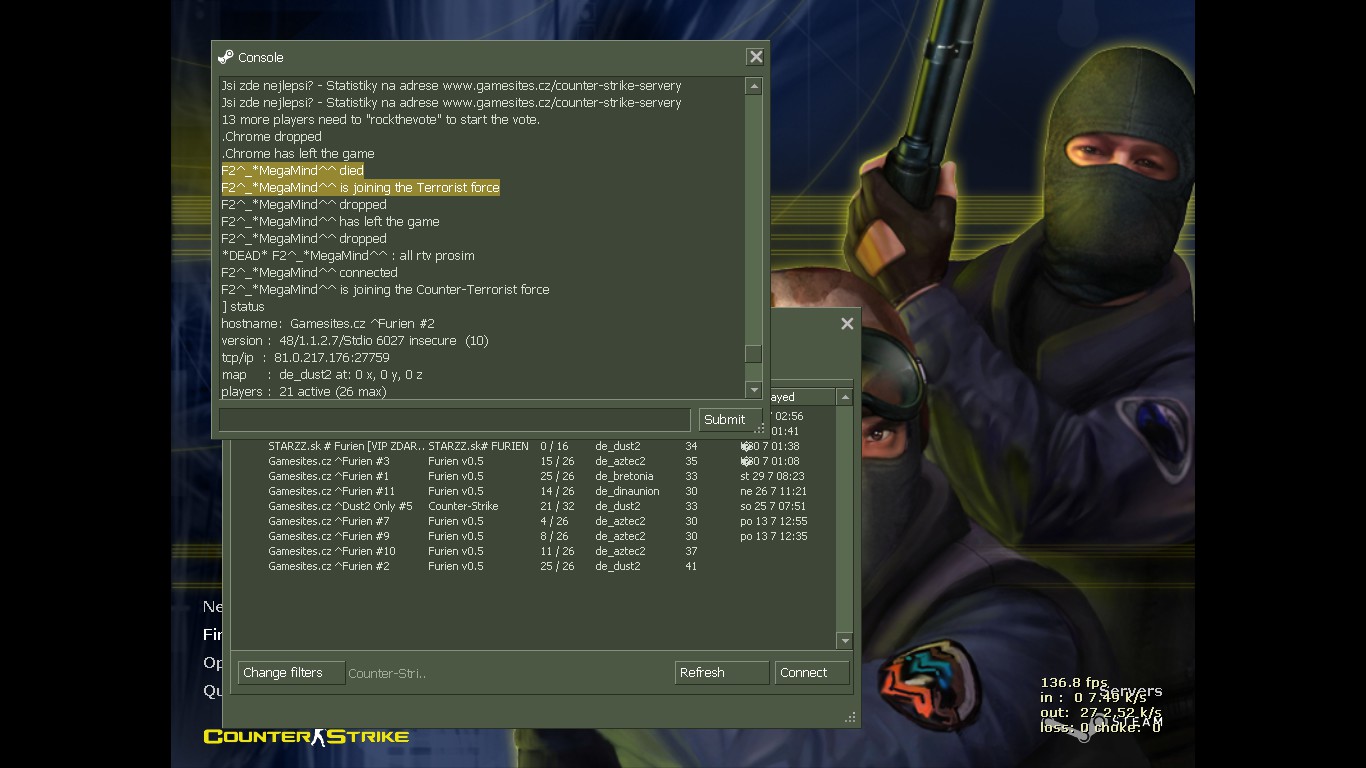Select server Gamesites.cz ^Furien #3
This screenshot has height=768, width=1366.
pos(534,461)
